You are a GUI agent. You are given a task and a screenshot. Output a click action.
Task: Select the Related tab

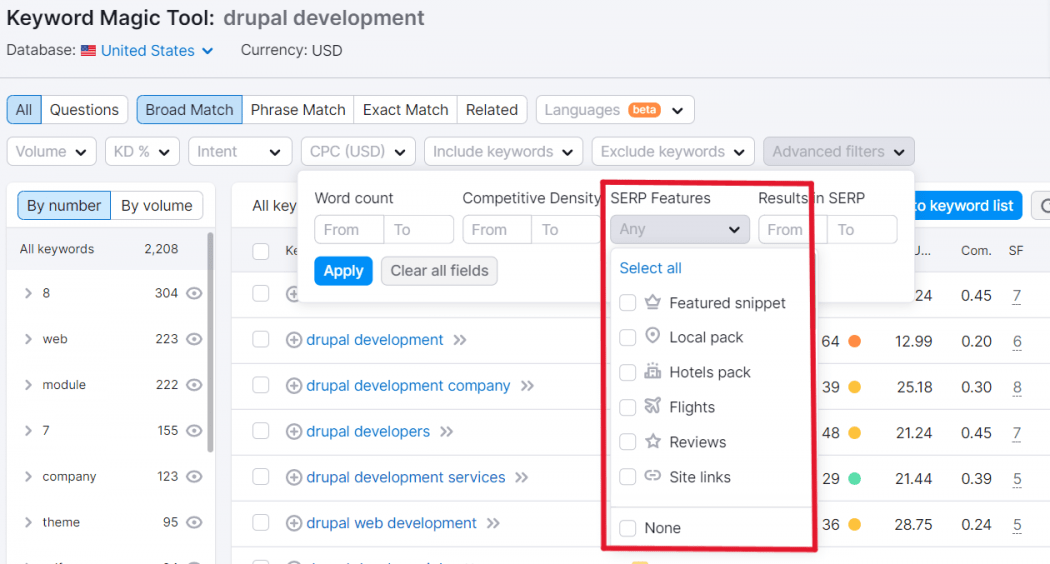click(492, 110)
